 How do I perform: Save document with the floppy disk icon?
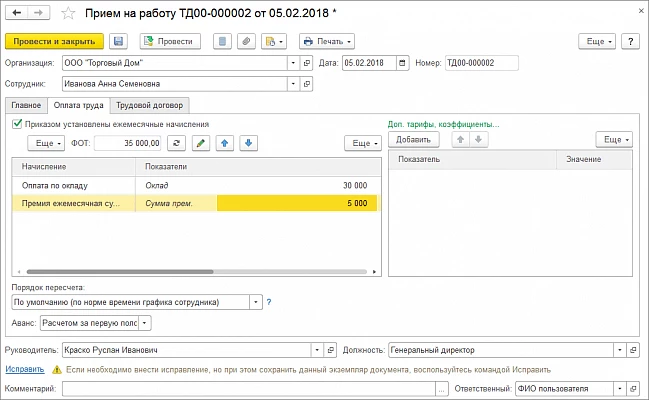118,41
